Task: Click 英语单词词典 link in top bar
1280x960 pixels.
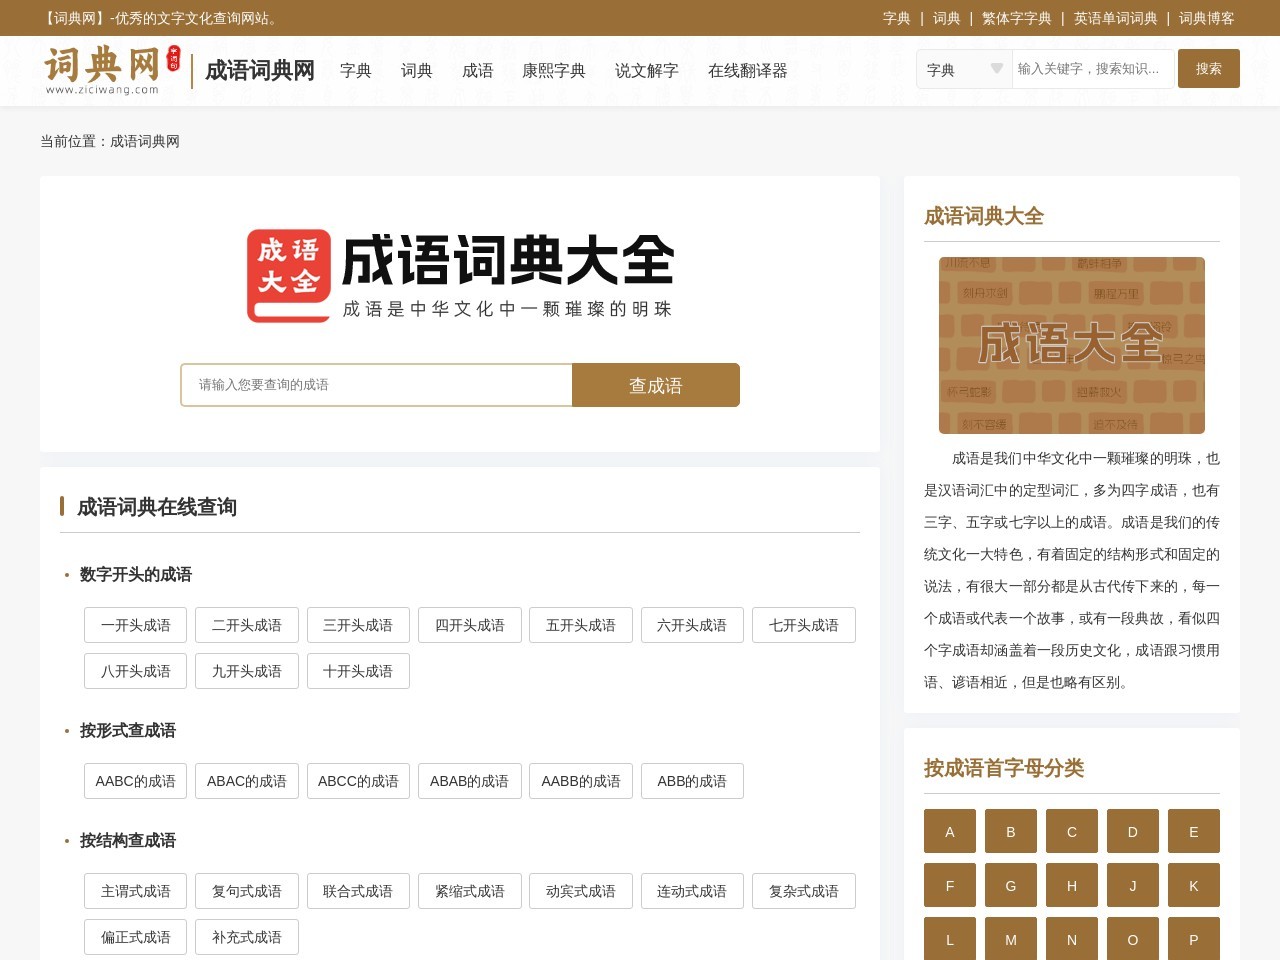Action: coord(1116,18)
